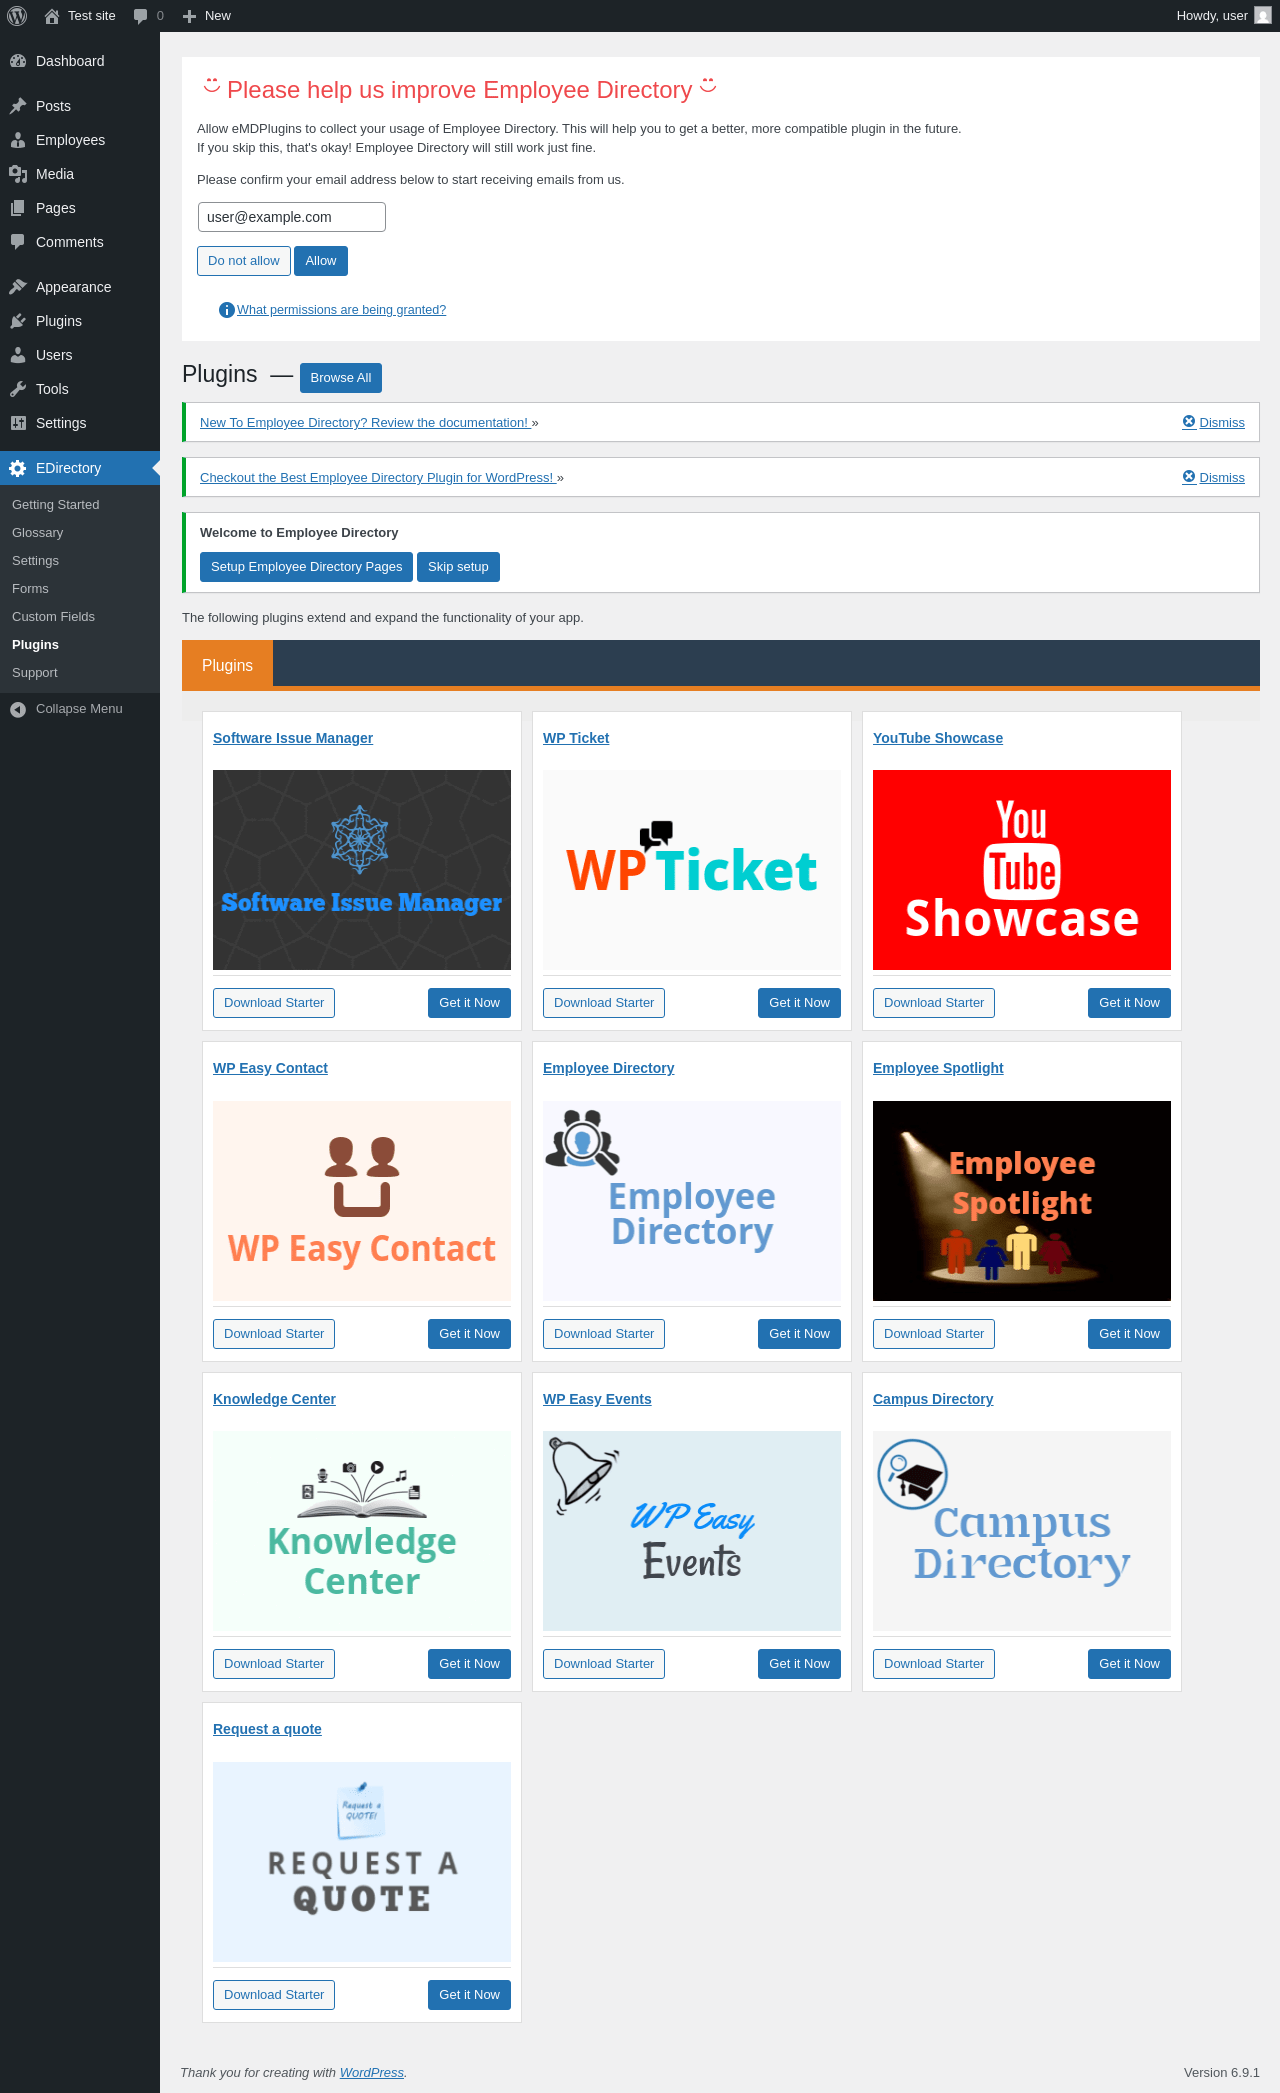The height and width of the screenshot is (2093, 1280).
Task: Open the Knowledge Center title link
Action: (x=274, y=1399)
